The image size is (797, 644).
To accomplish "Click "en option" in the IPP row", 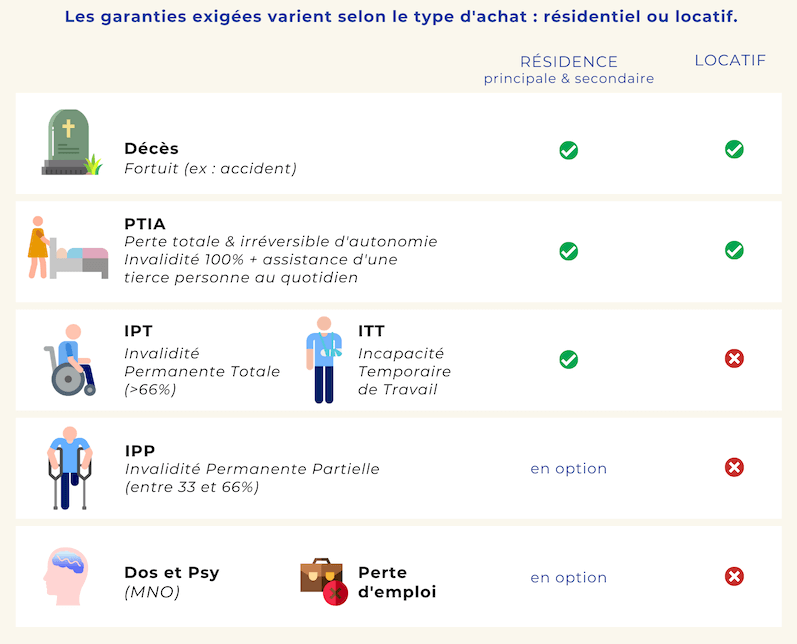I will click(x=568, y=468).
